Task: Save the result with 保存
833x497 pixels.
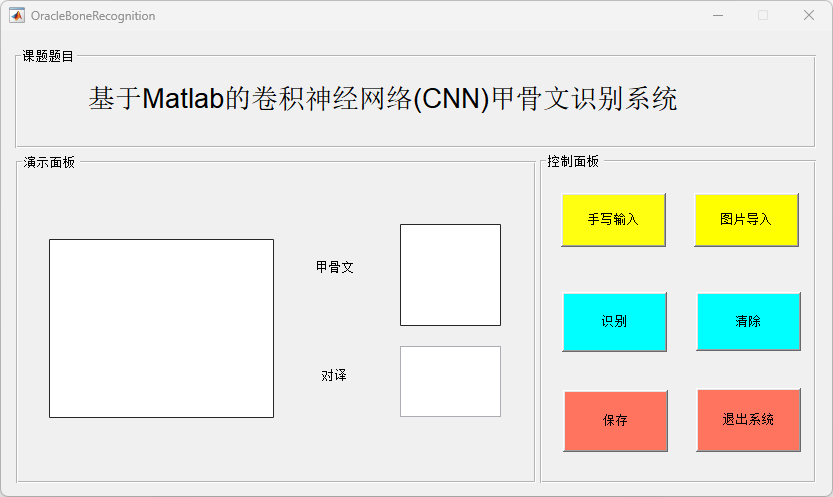Action: point(615,421)
